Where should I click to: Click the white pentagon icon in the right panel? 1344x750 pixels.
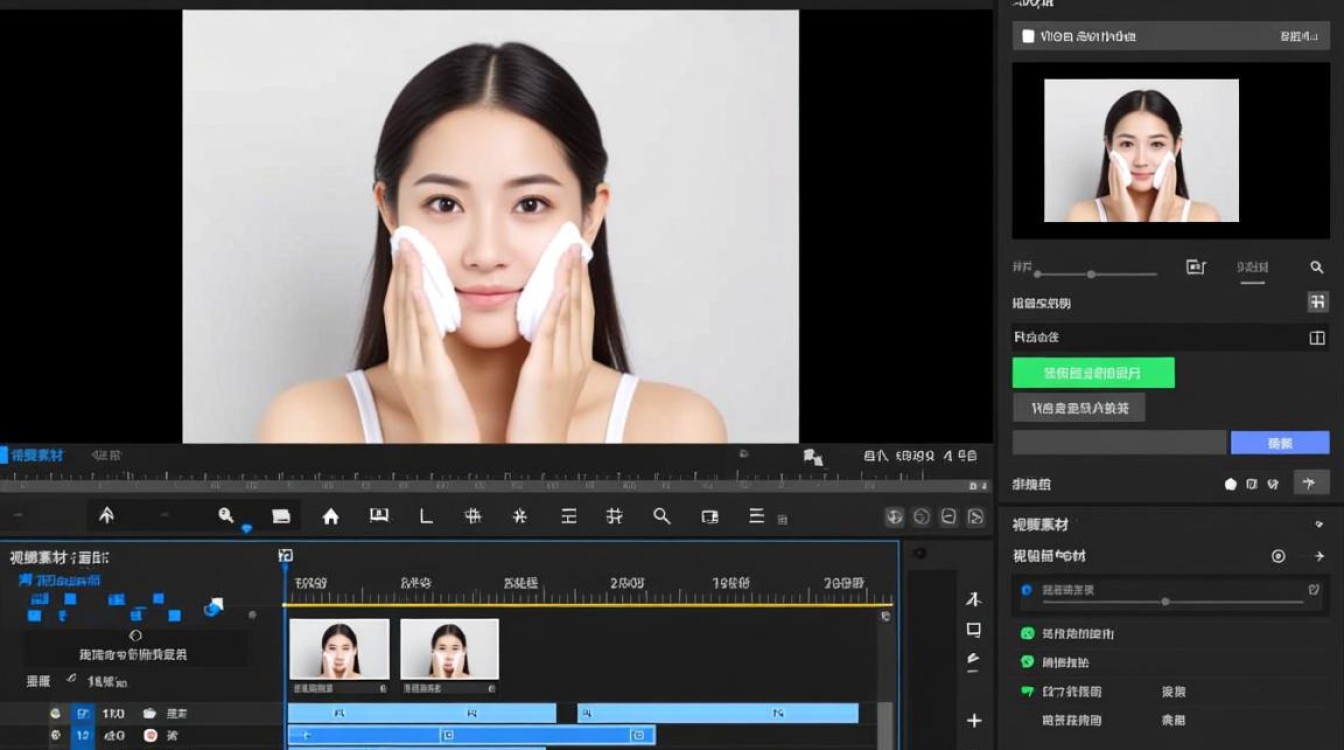(1231, 484)
